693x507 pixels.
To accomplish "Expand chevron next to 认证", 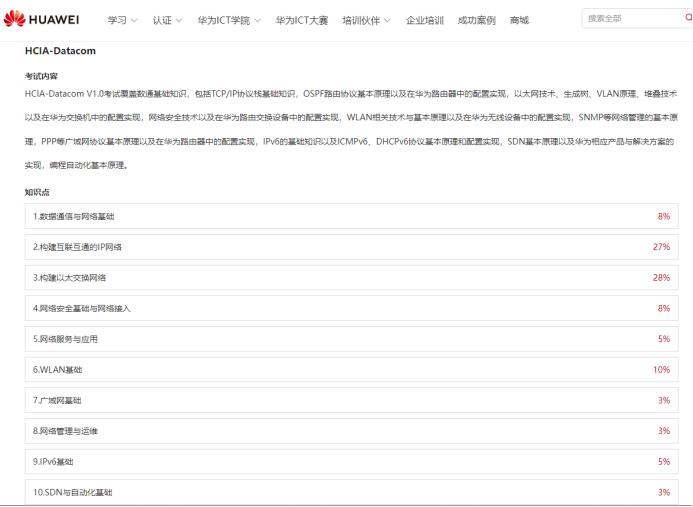I will [x=179, y=20].
